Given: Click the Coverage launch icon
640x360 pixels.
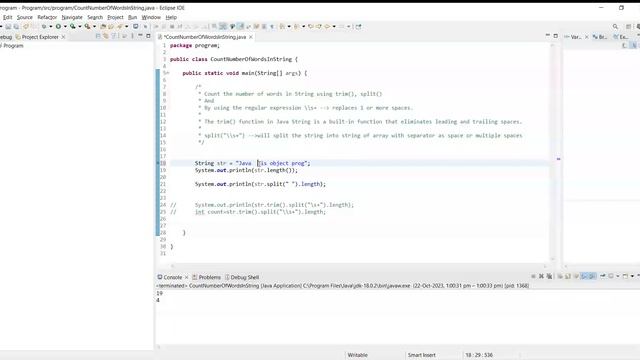Looking at the screenshot, I should (73, 27).
